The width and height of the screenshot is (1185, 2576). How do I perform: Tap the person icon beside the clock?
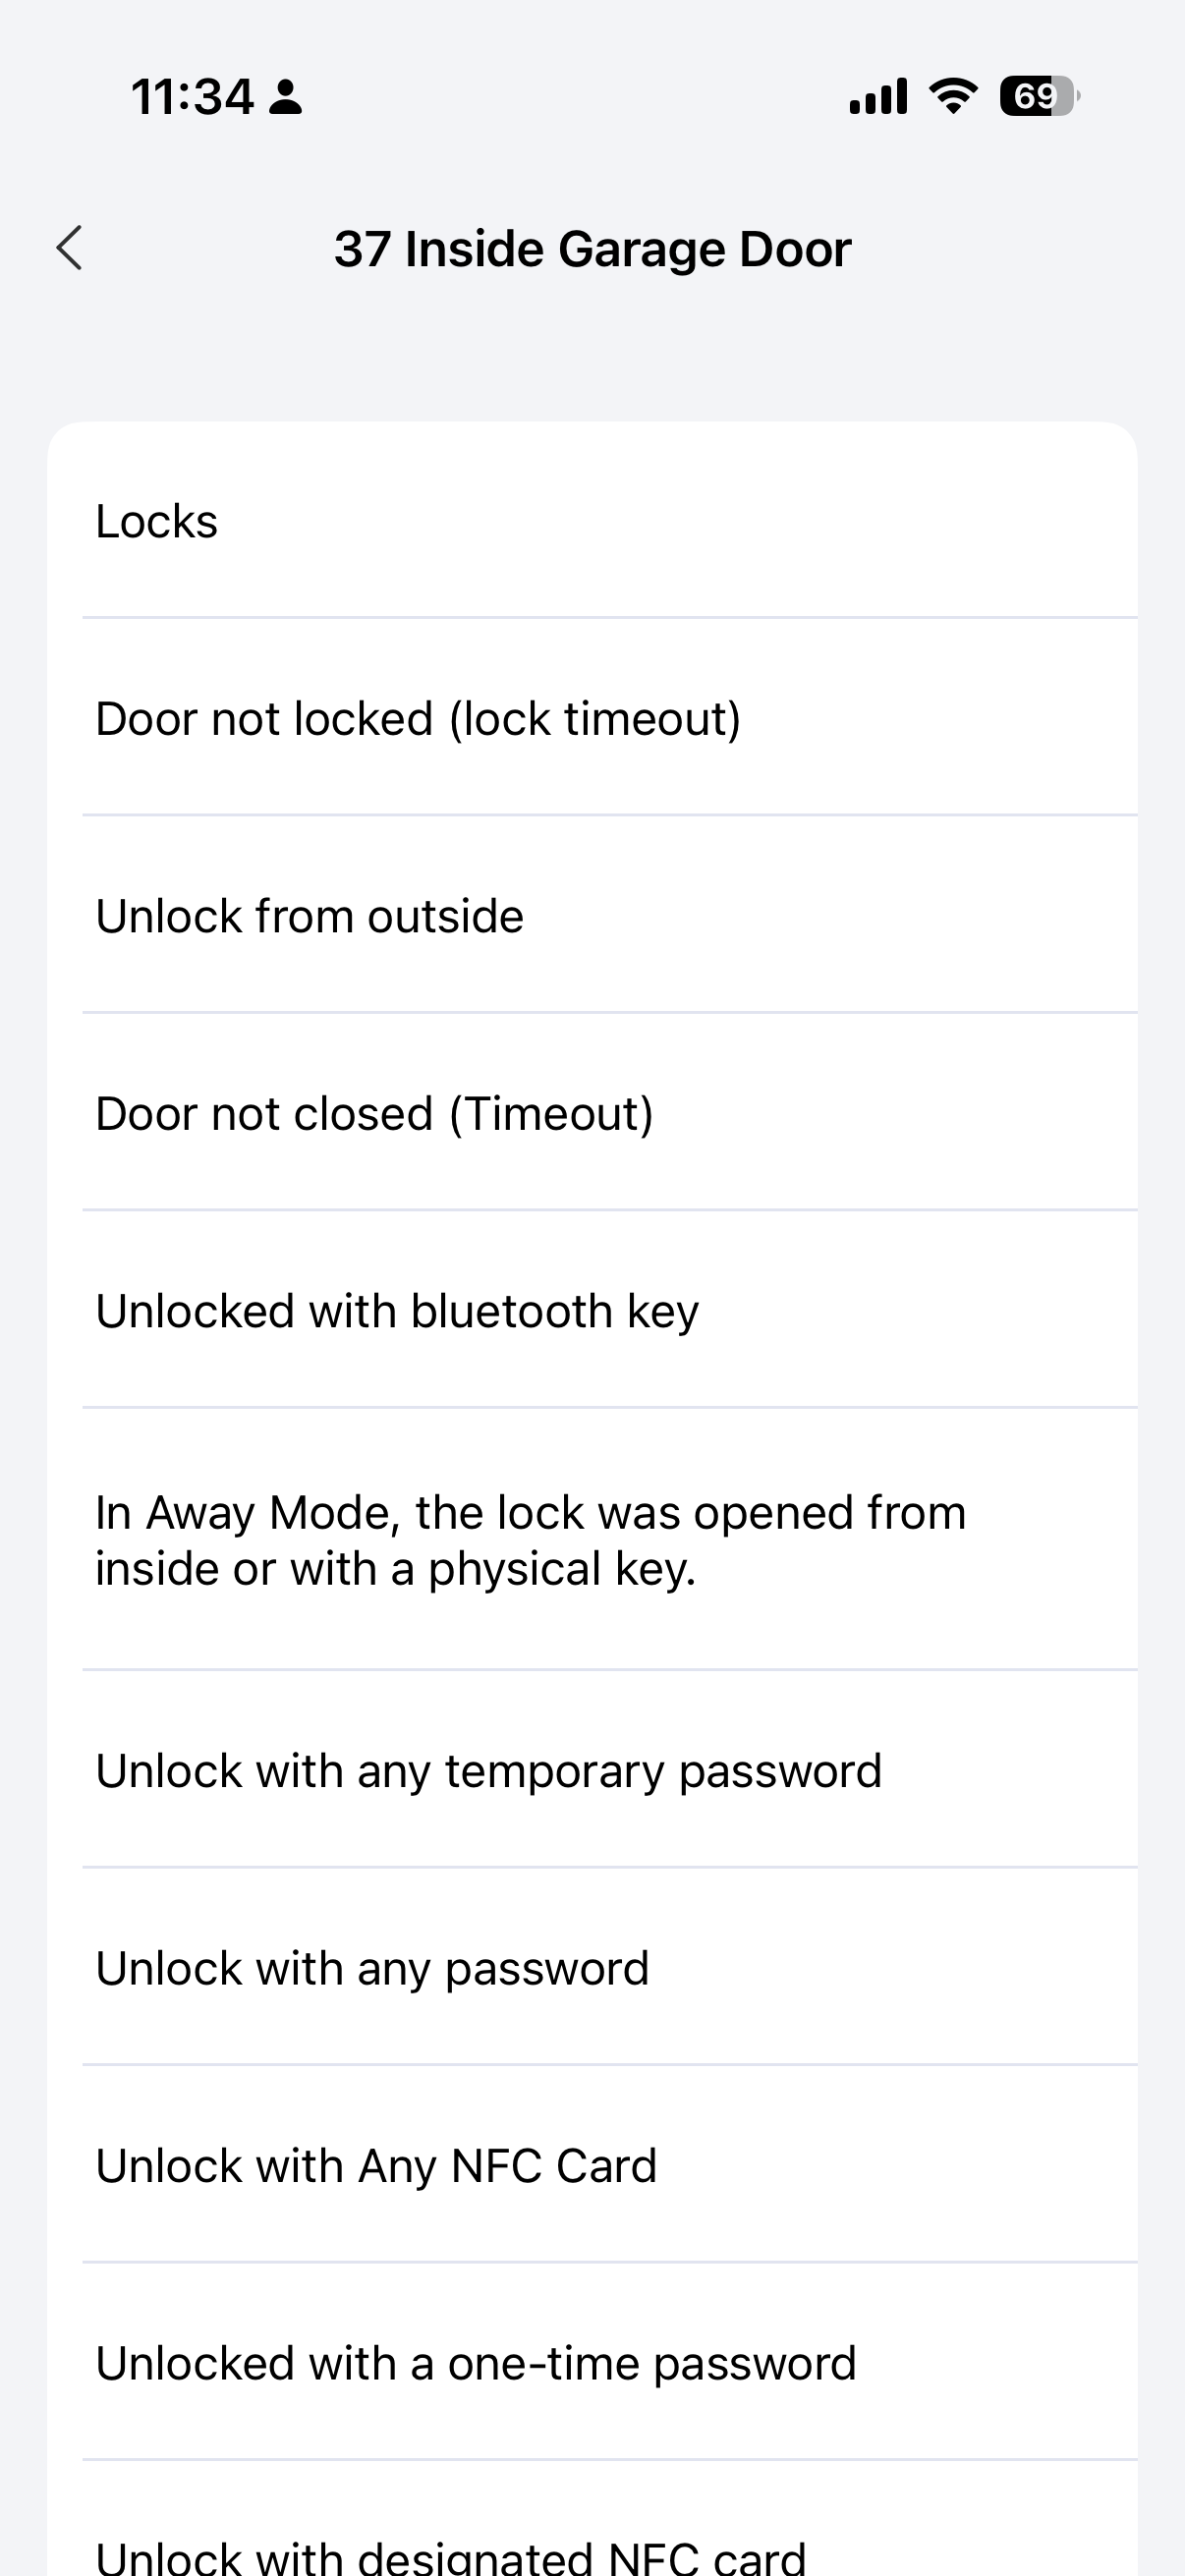click(286, 97)
